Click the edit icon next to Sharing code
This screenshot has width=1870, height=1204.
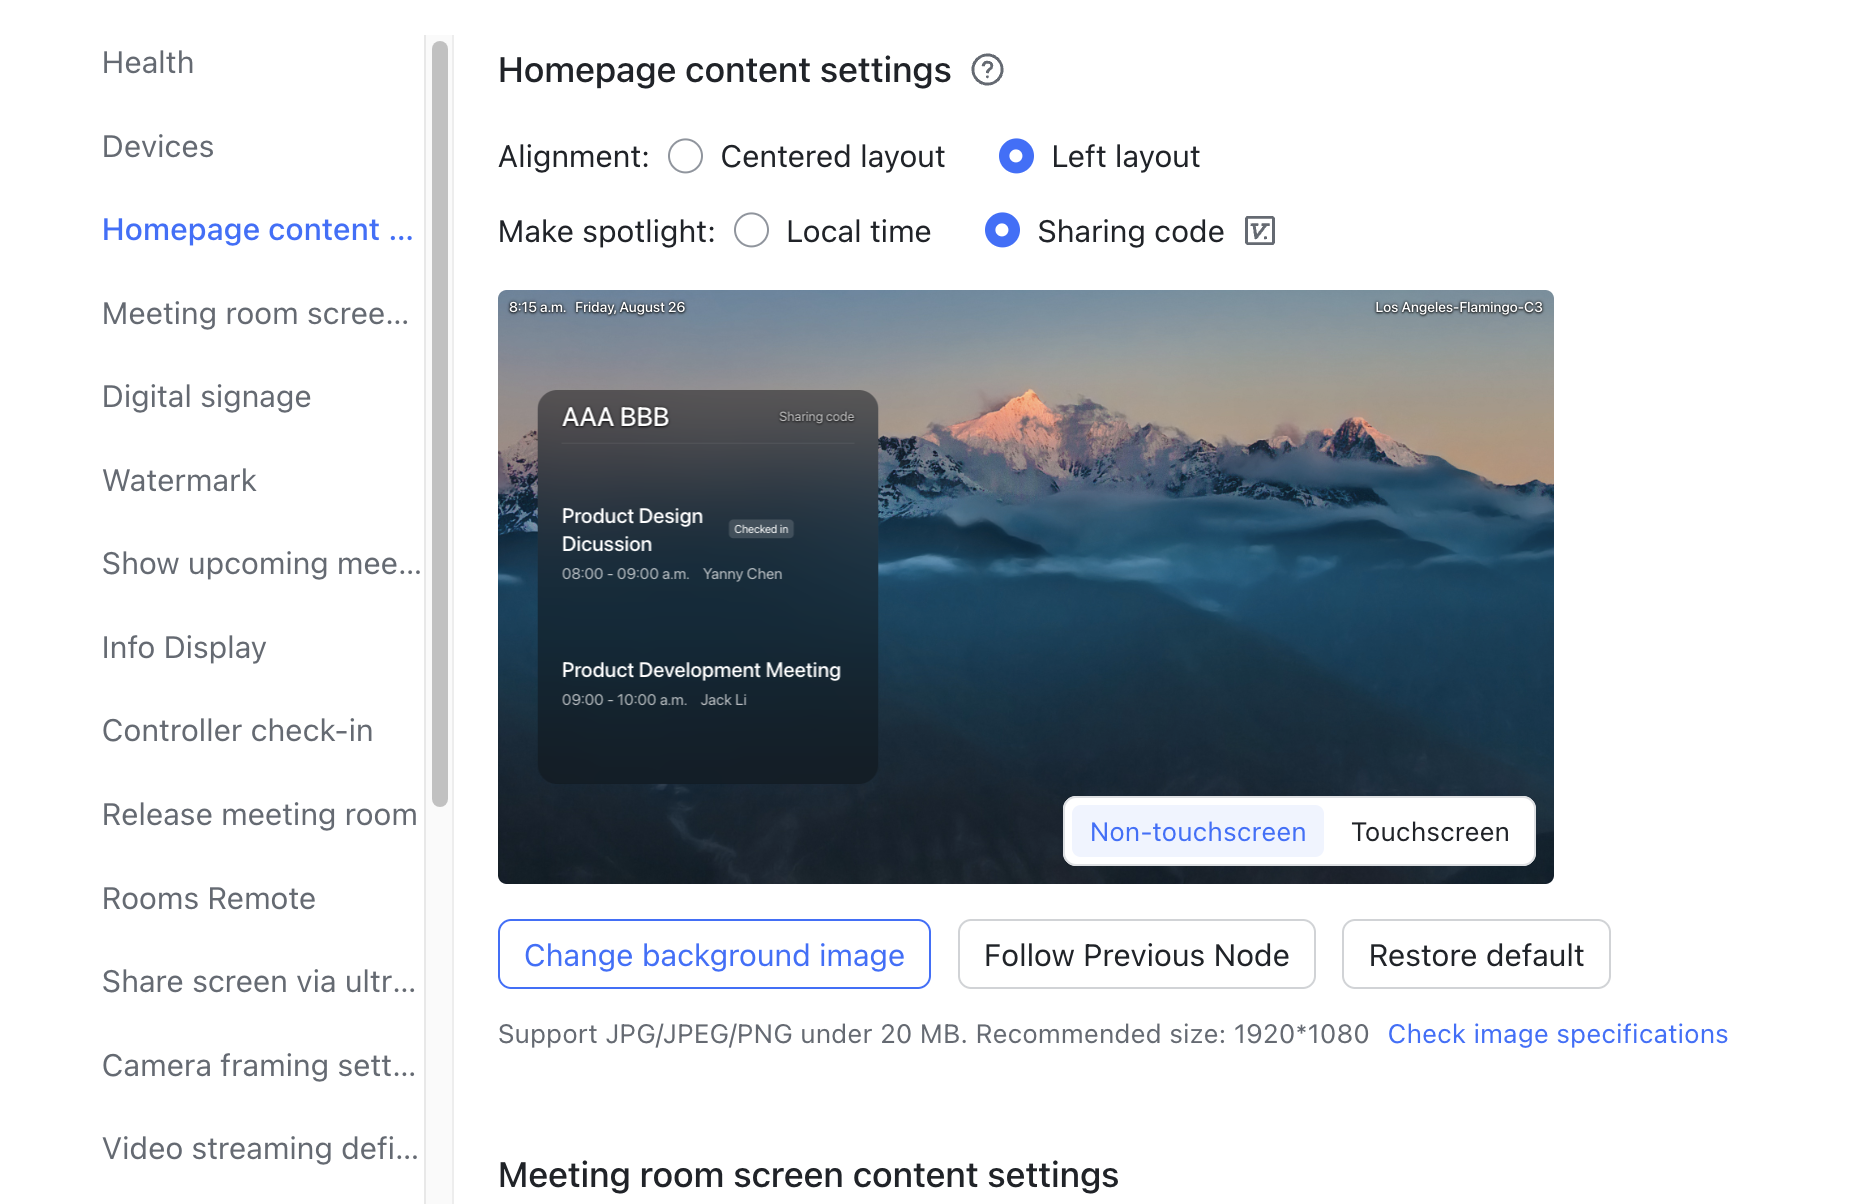[1259, 231]
